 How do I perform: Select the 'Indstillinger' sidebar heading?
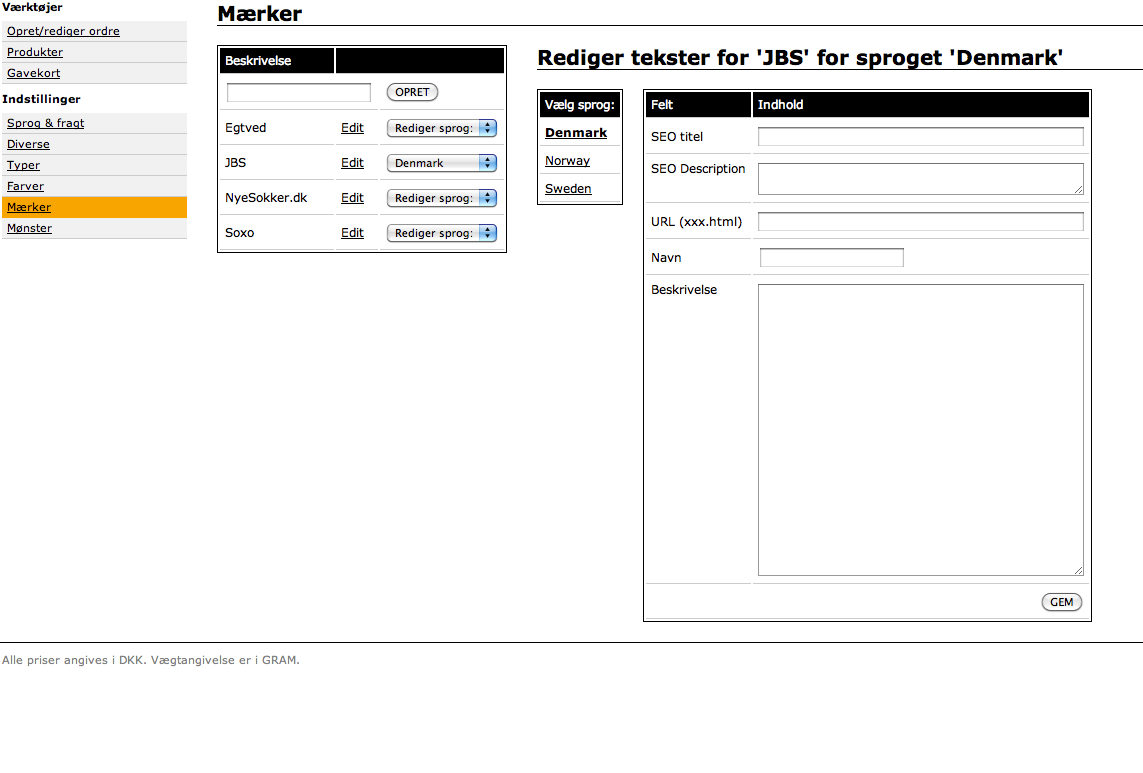click(42, 99)
